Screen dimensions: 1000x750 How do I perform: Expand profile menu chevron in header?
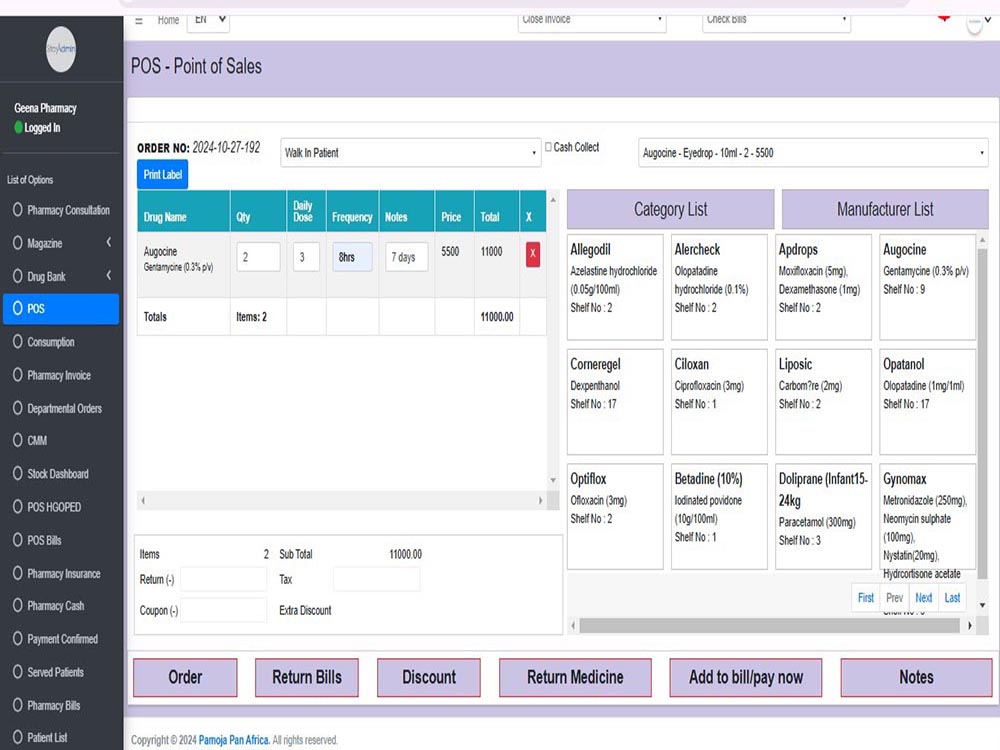pos(988,20)
